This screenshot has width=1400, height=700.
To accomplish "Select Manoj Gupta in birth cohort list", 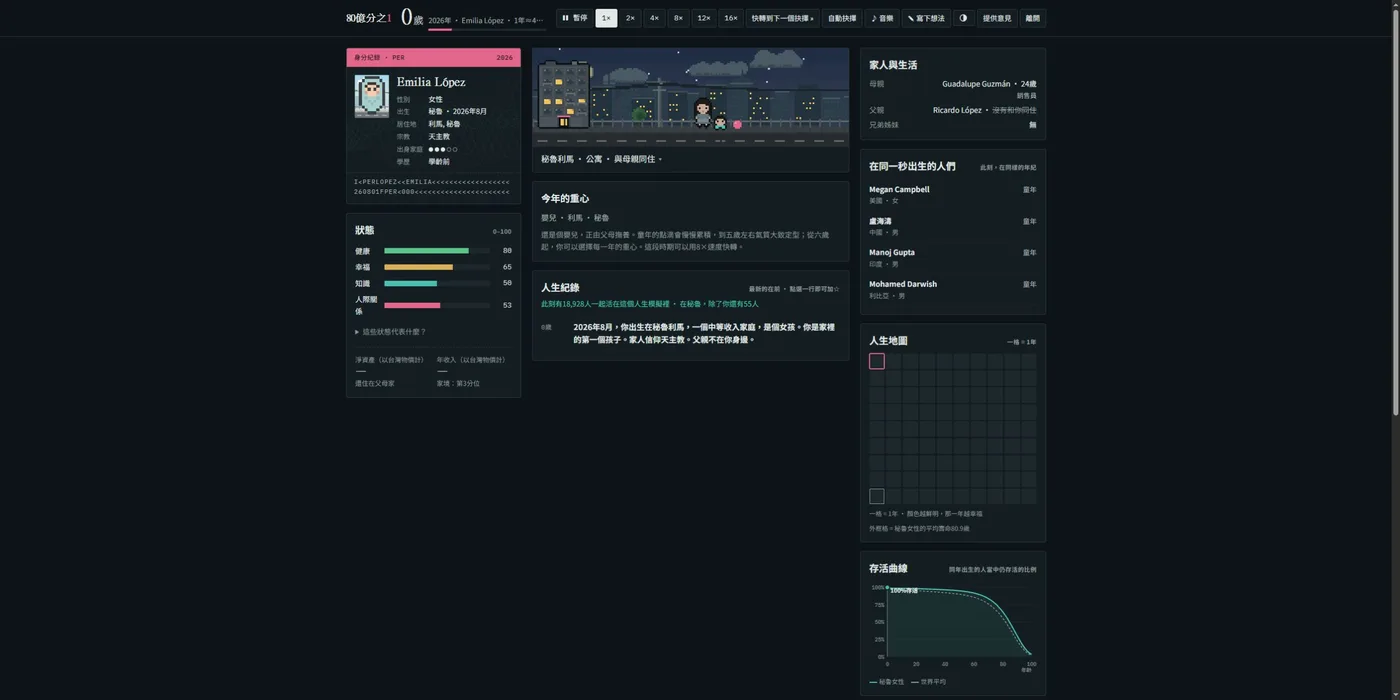I will pos(953,258).
